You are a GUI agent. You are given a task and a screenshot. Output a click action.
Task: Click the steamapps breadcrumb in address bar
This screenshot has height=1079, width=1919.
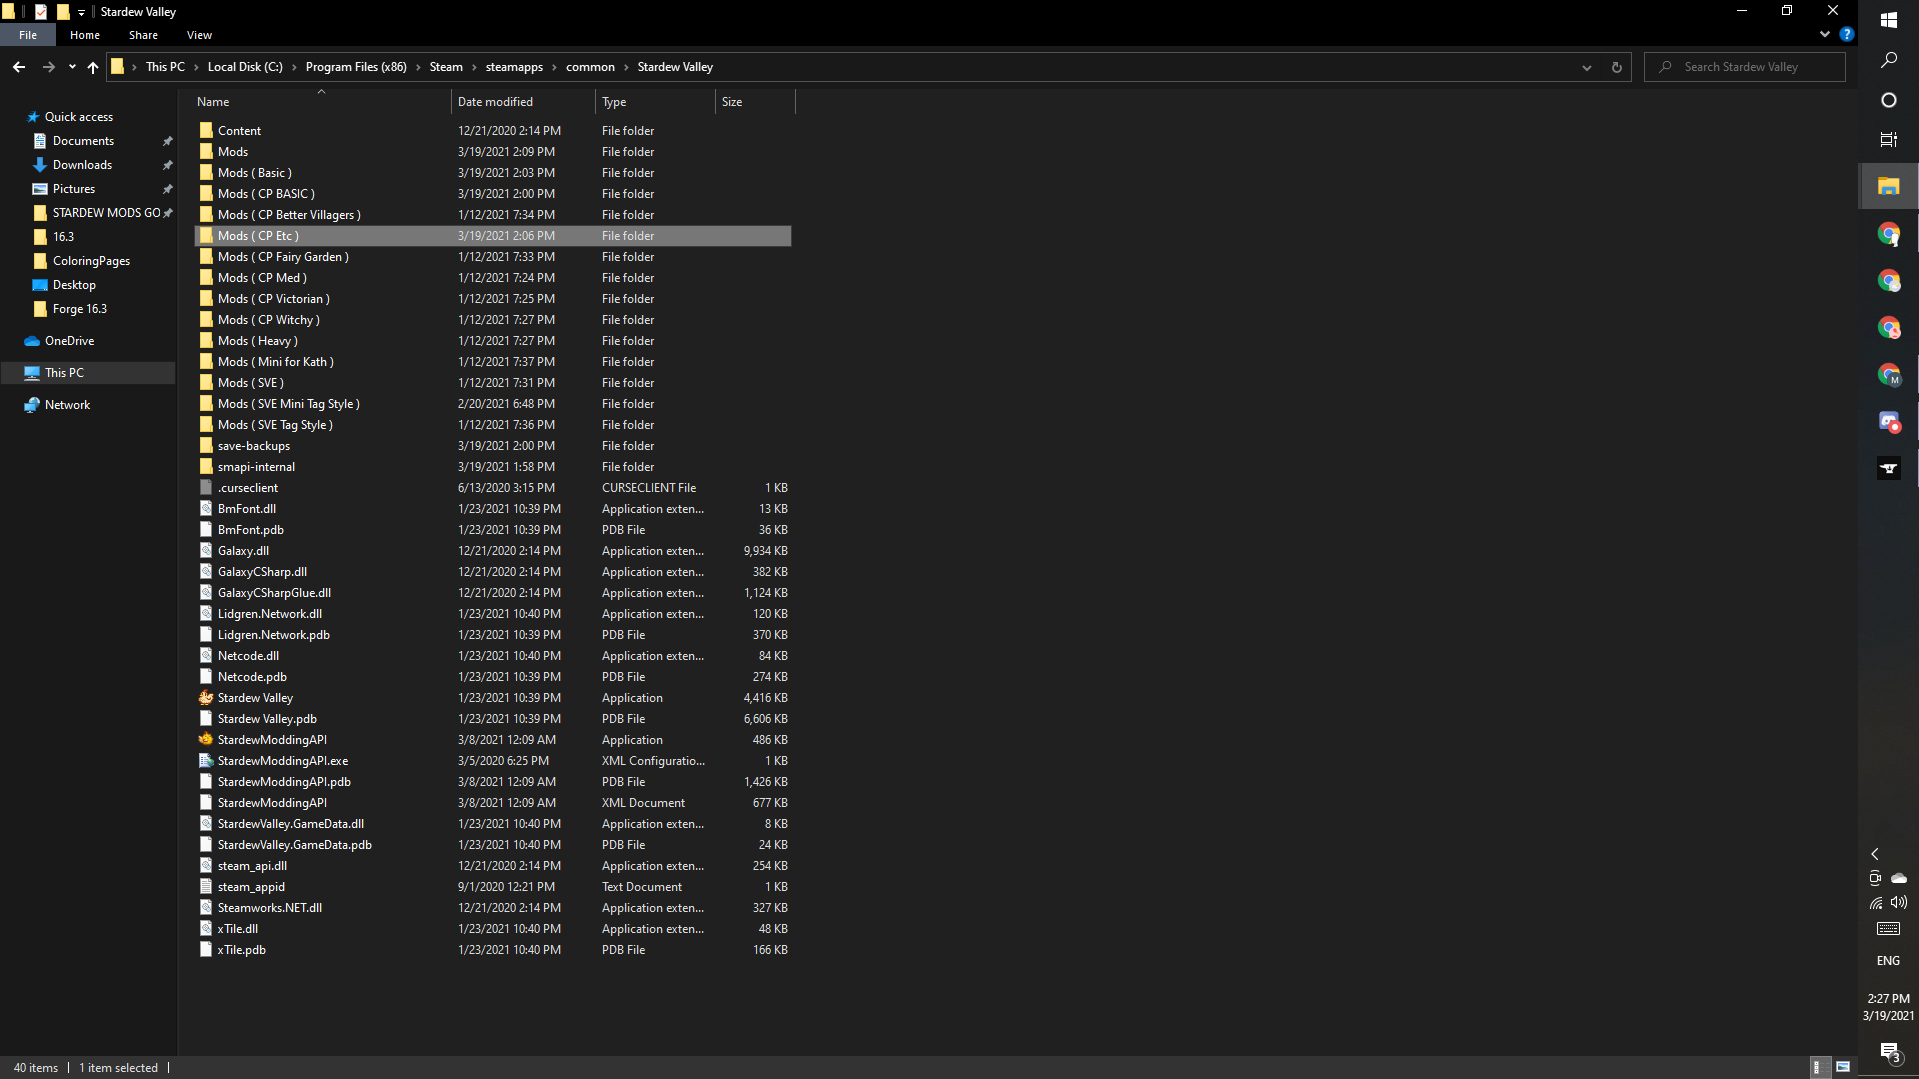[514, 67]
